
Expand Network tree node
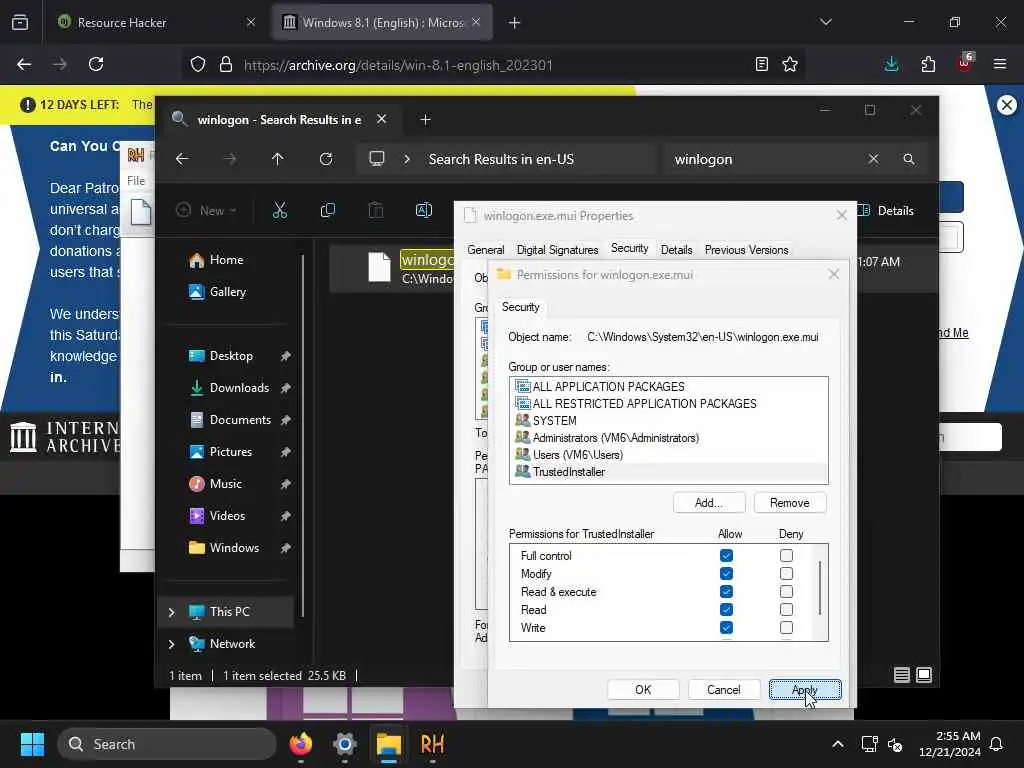coord(171,644)
